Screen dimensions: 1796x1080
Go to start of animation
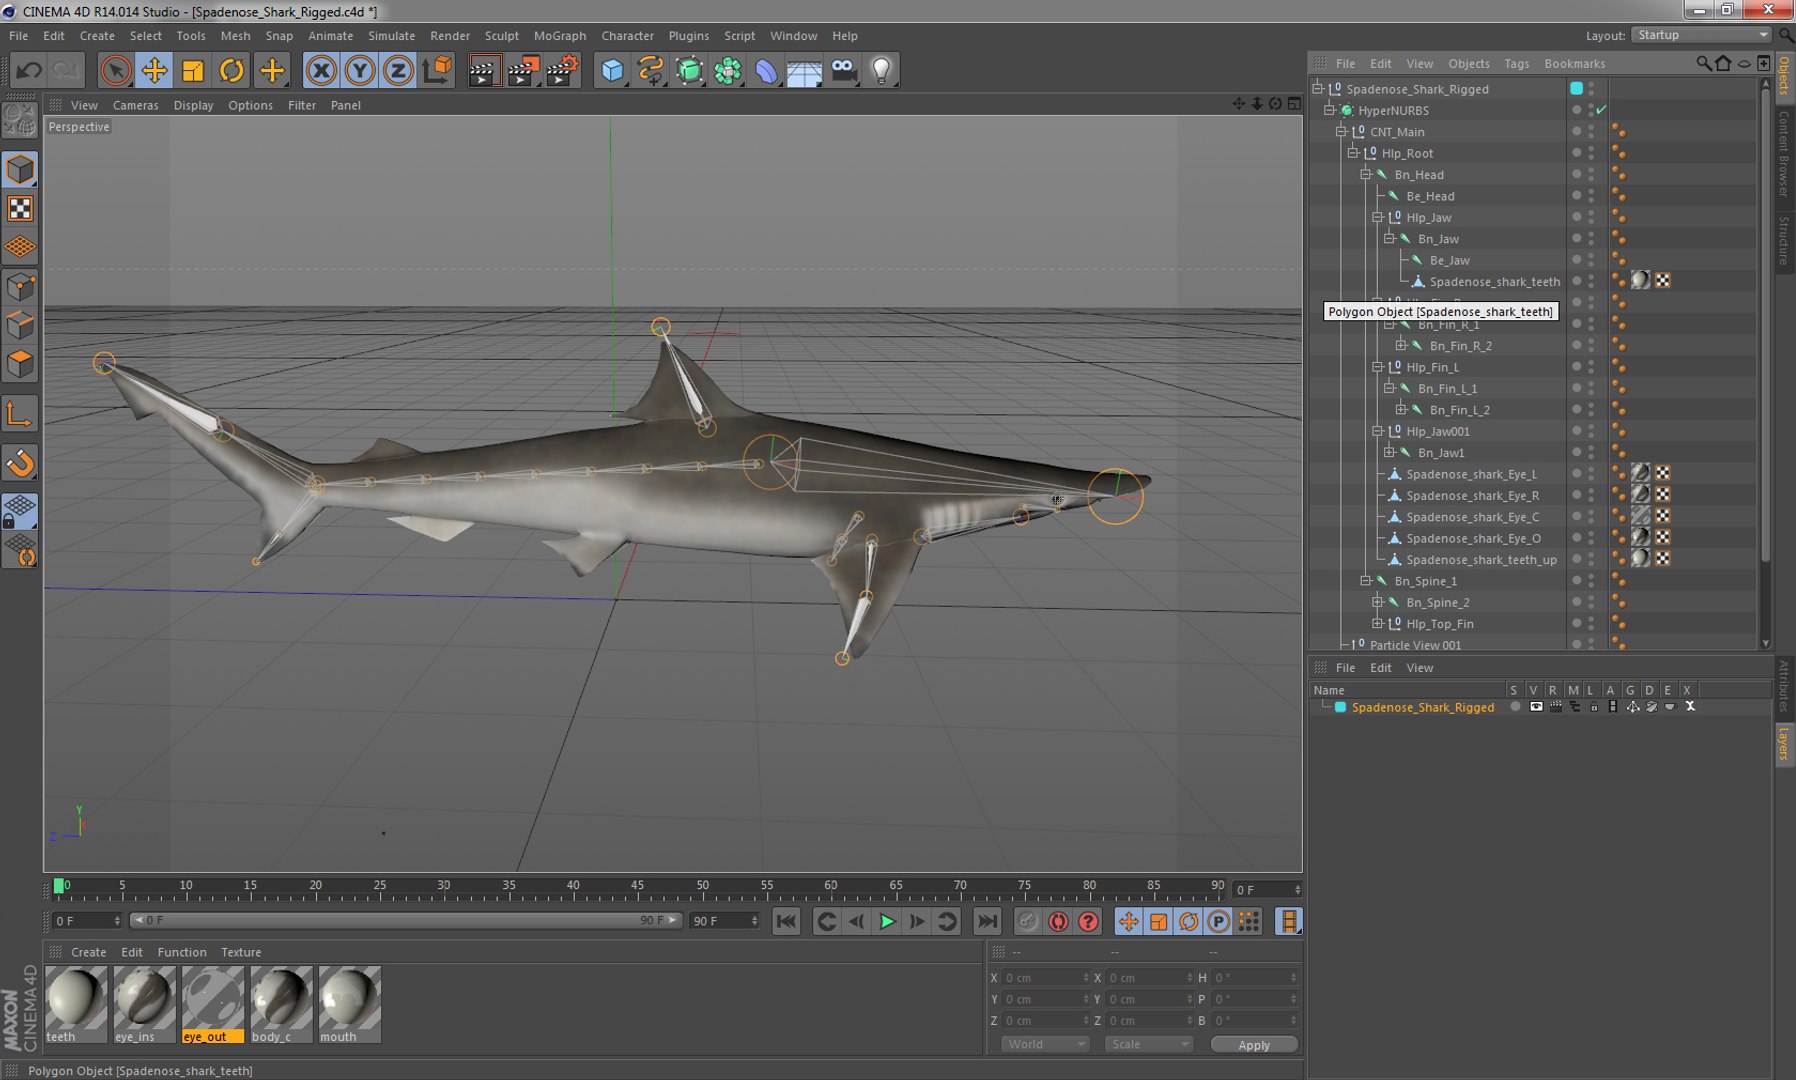click(x=786, y=921)
